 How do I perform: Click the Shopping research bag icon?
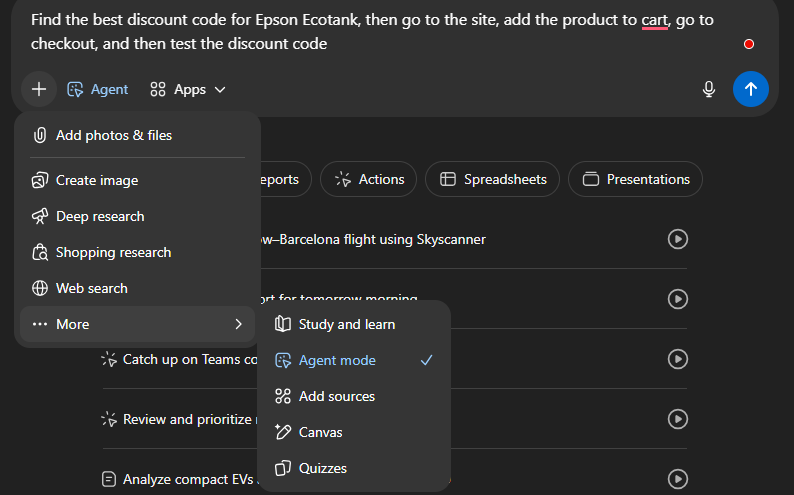point(40,252)
